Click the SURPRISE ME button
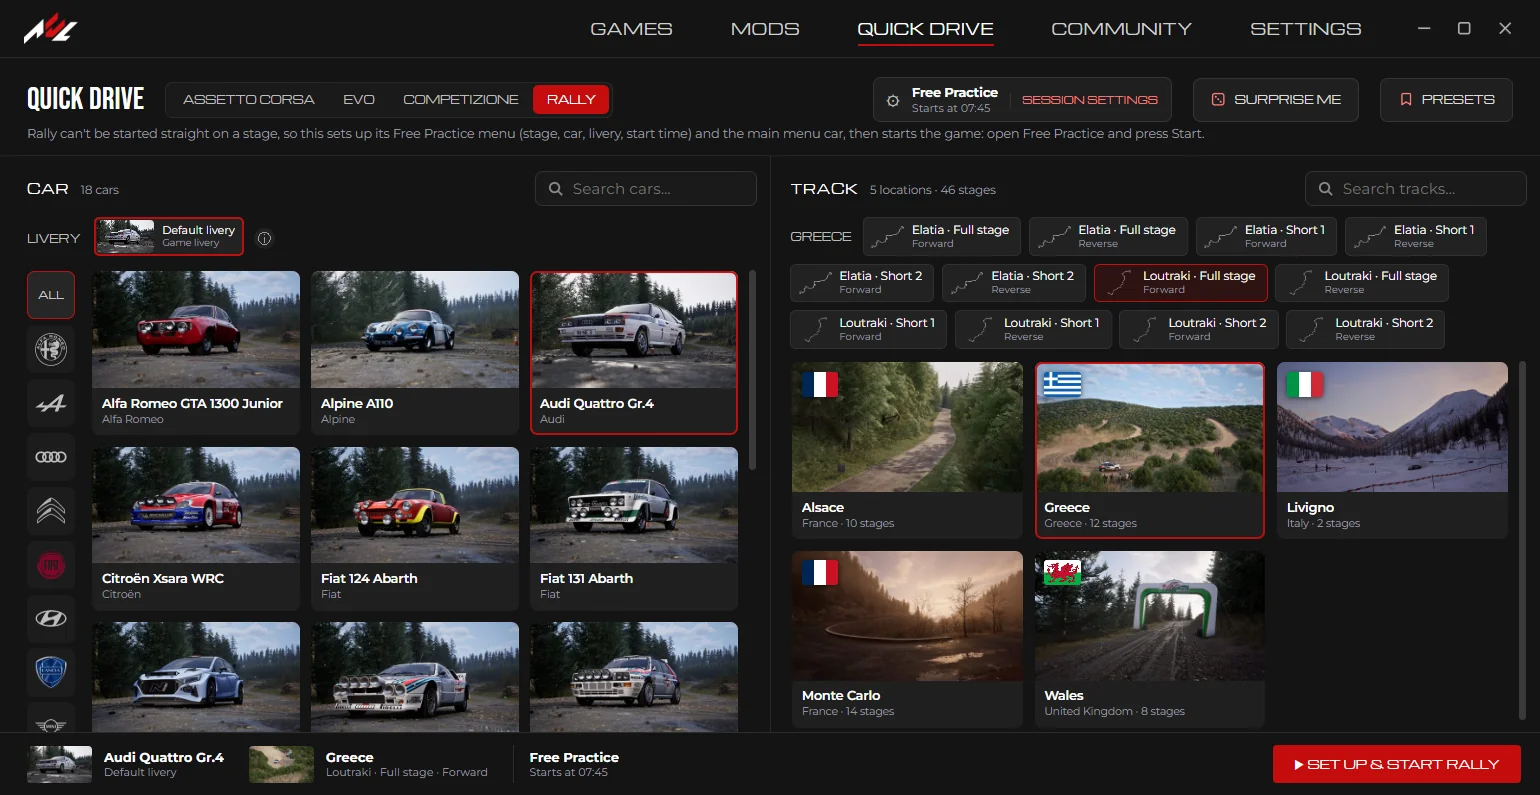 point(1276,100)
